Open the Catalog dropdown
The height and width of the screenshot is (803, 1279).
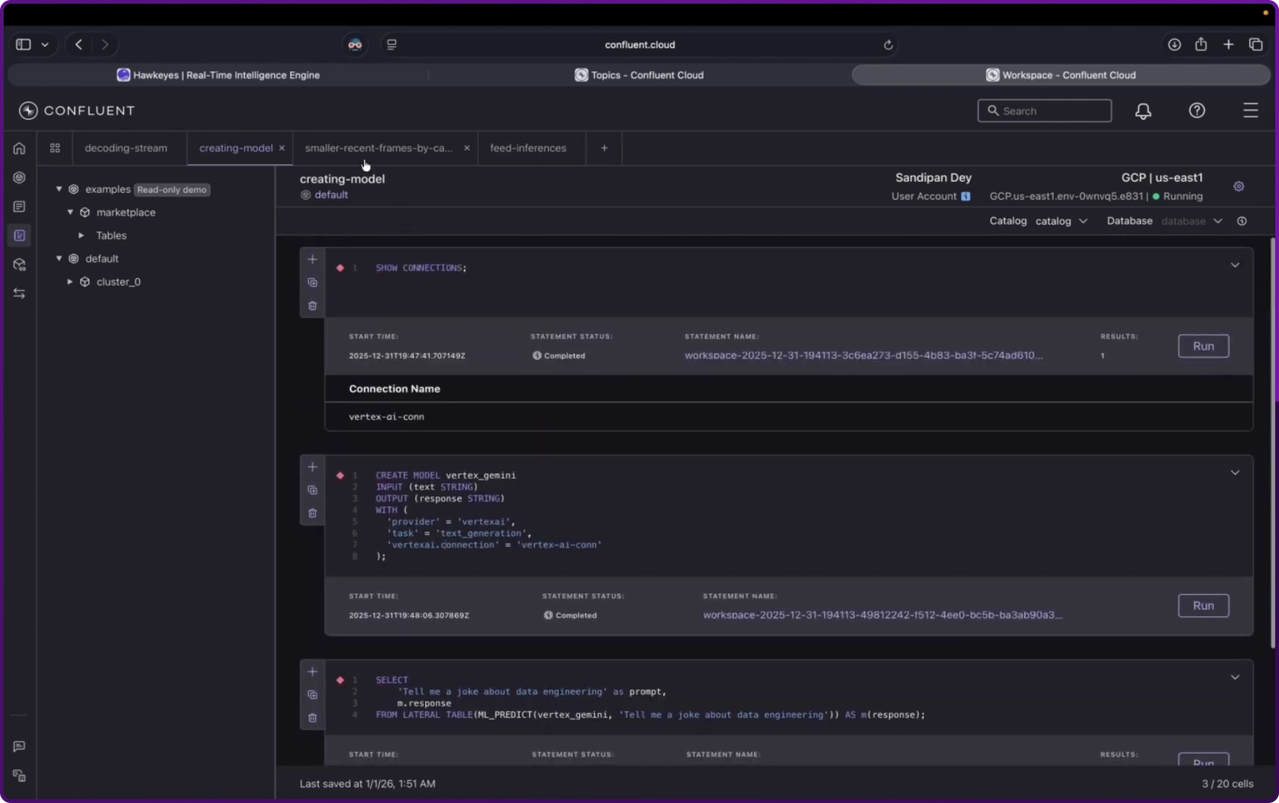click(1062, 221)
